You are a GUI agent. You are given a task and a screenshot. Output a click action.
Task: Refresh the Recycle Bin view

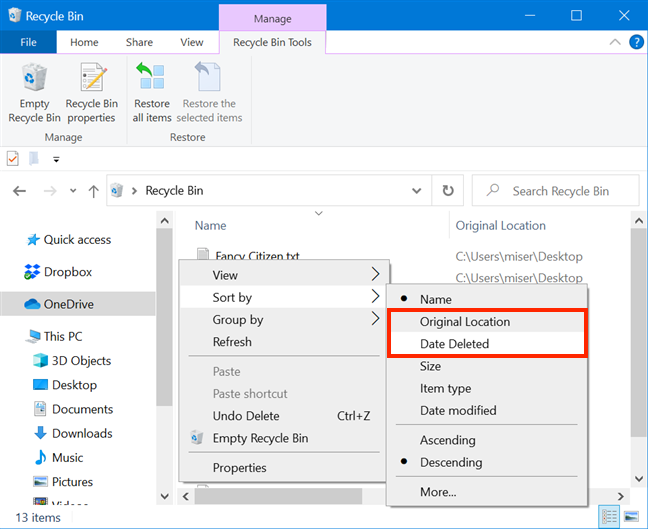tap(448, 191)
